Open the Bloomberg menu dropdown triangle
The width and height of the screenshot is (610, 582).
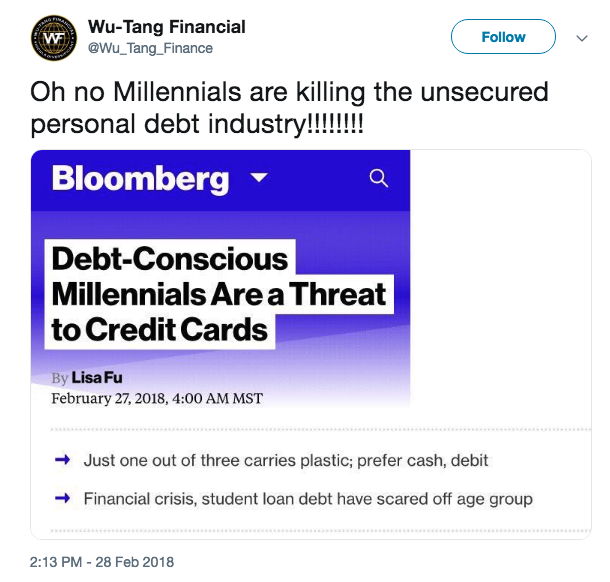pyautogui.click(x=259, y=178)
